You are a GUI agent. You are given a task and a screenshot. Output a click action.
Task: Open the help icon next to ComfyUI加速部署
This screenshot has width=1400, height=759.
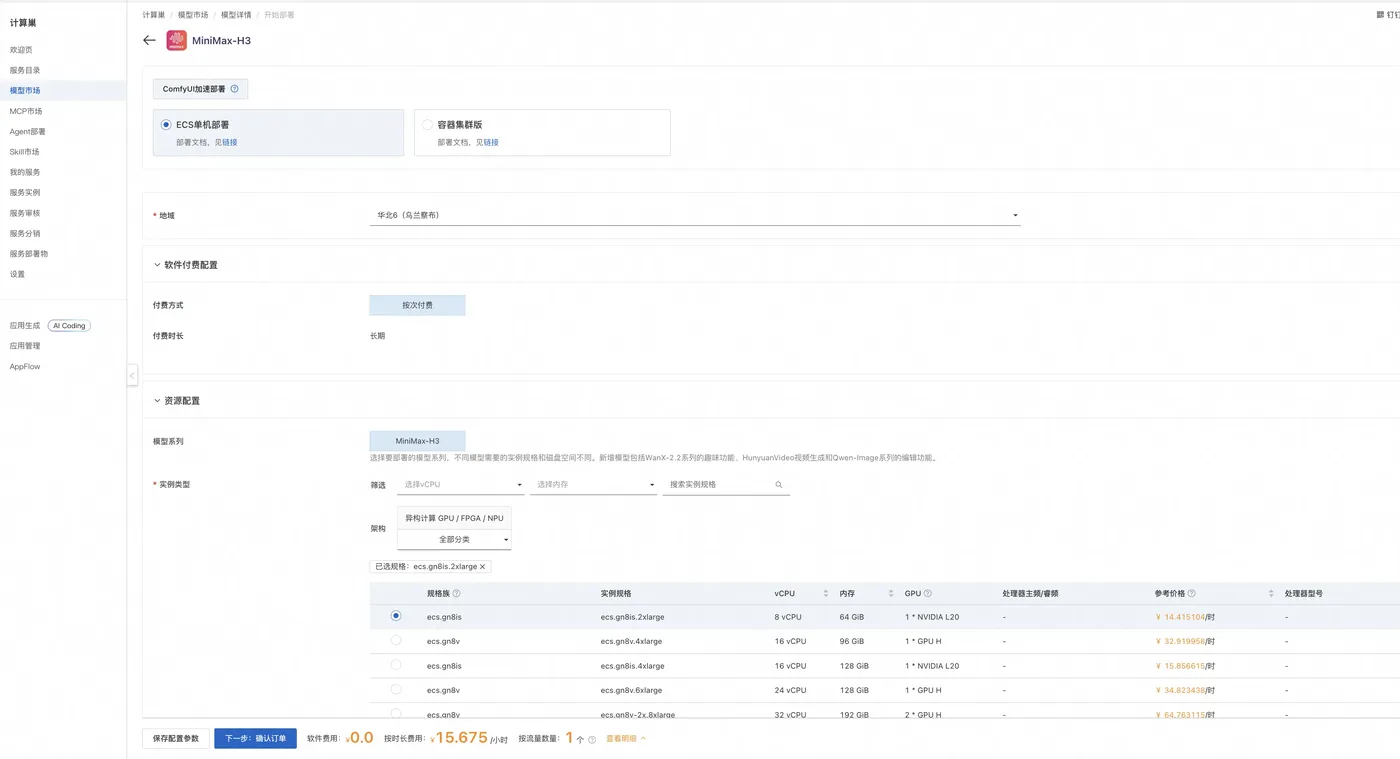[x=235, y=89]
